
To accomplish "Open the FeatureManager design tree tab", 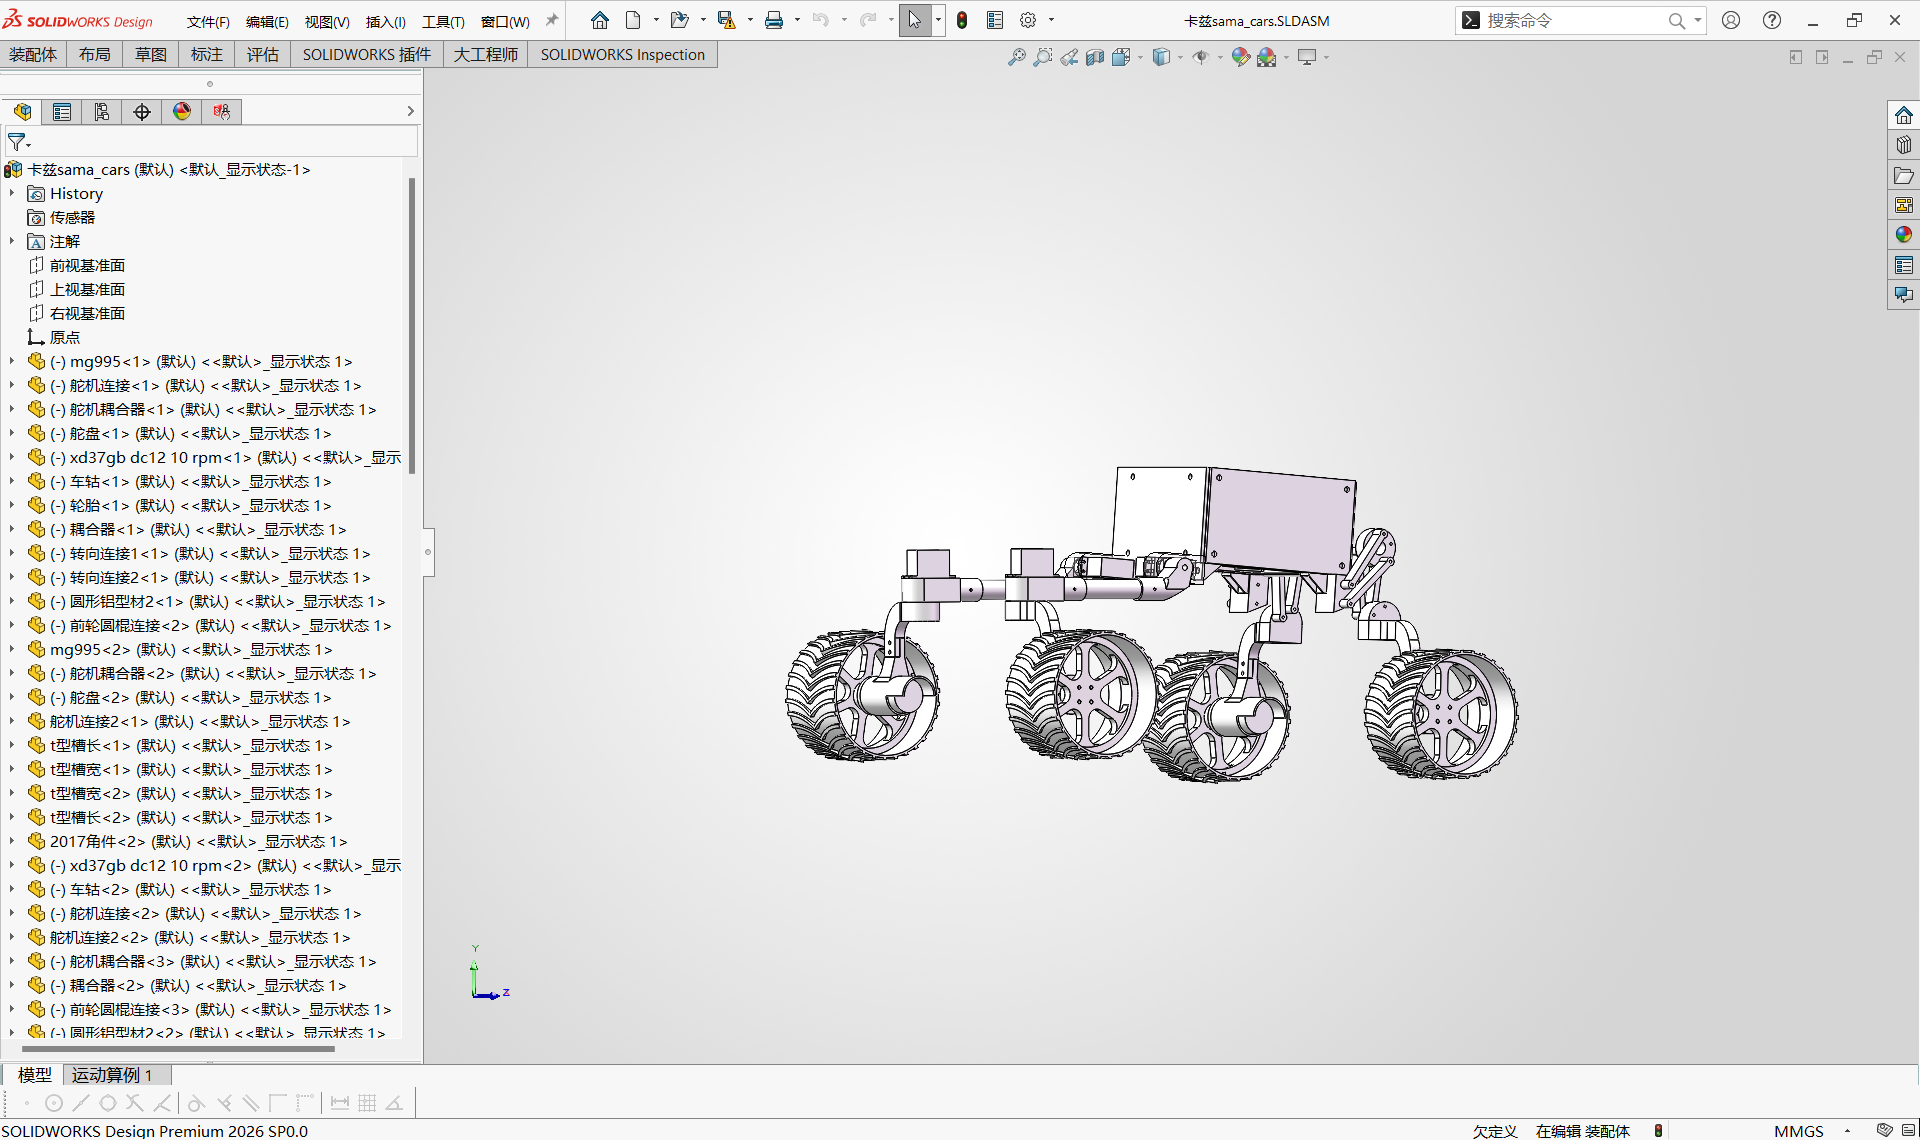I will pyautogui.click(x=22, y=112).
